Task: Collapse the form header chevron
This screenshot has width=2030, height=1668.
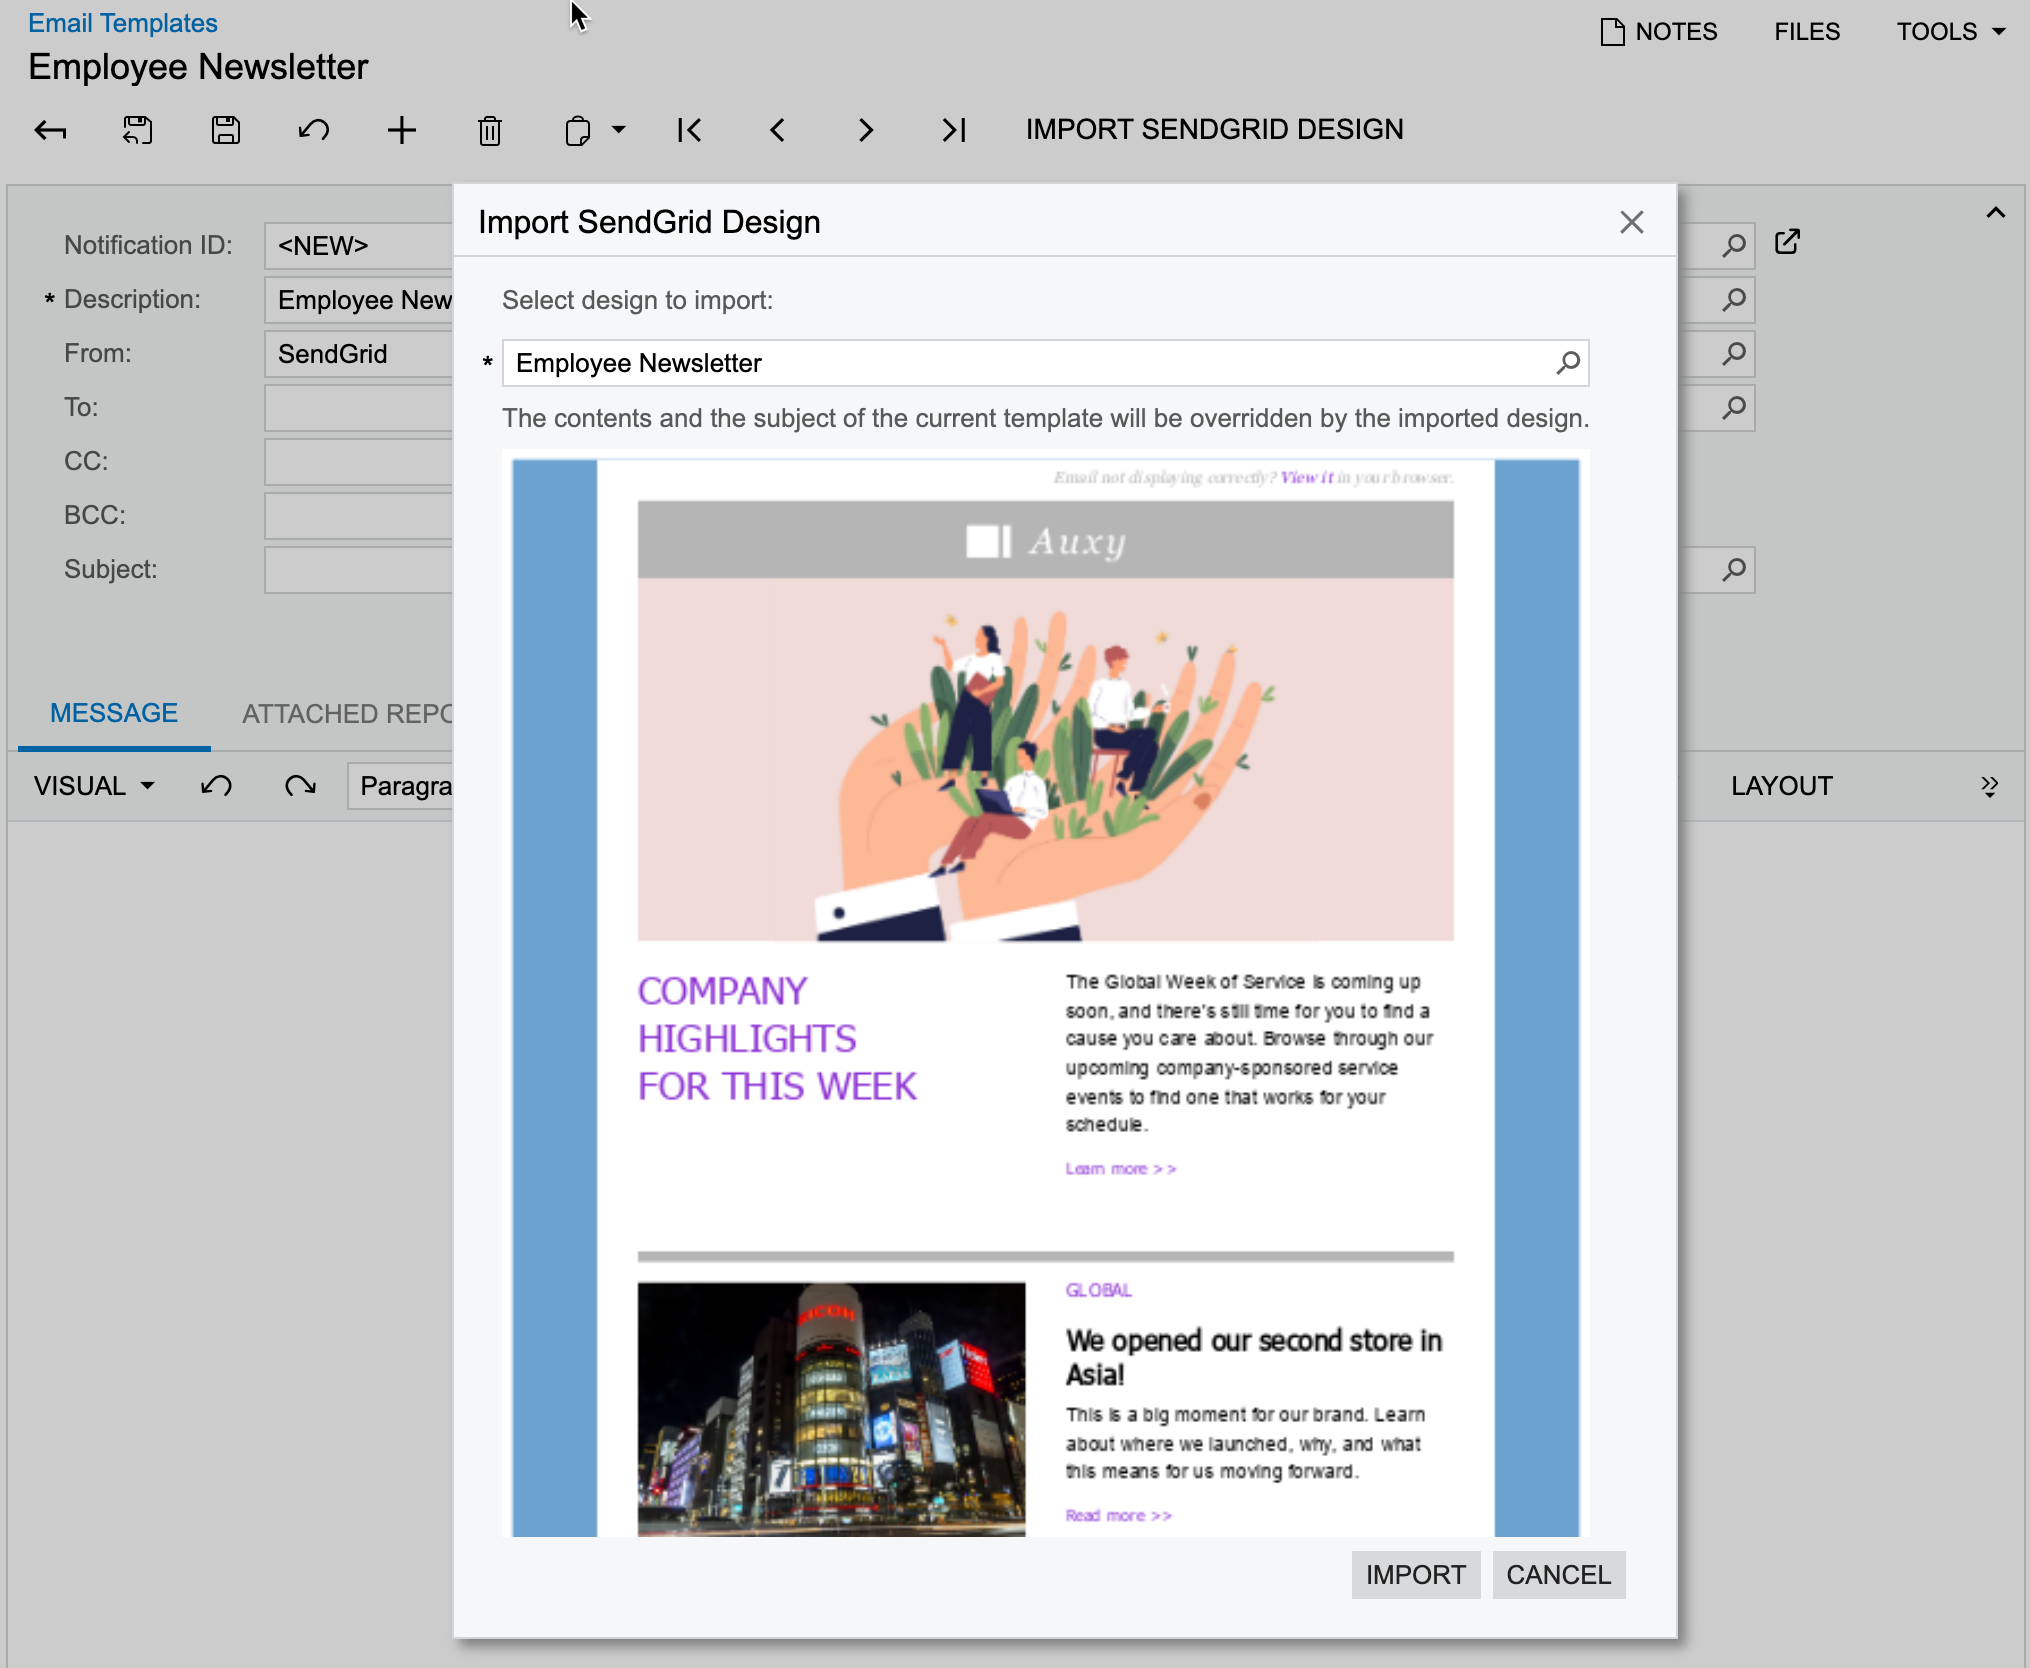Action: pos(1995,212)
